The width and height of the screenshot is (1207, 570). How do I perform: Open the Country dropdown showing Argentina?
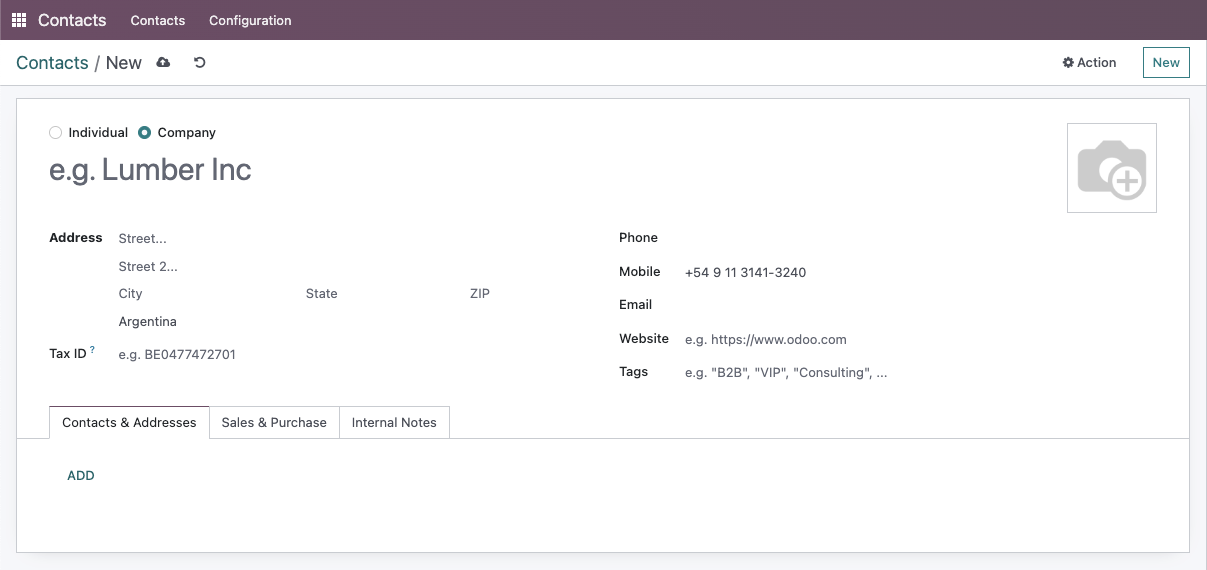click(352, 322)
